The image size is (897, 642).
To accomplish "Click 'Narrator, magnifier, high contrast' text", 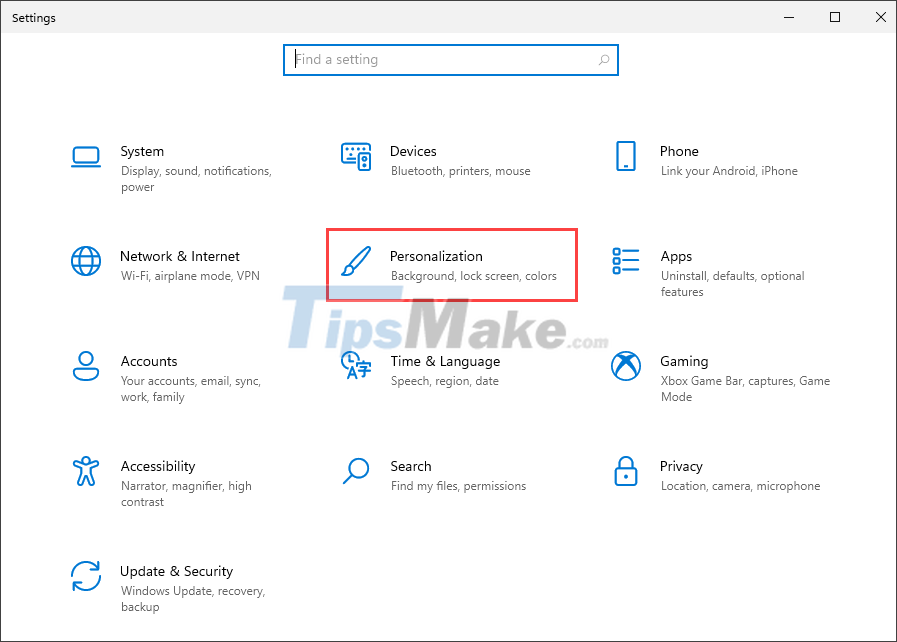I will tap(186, 494).
